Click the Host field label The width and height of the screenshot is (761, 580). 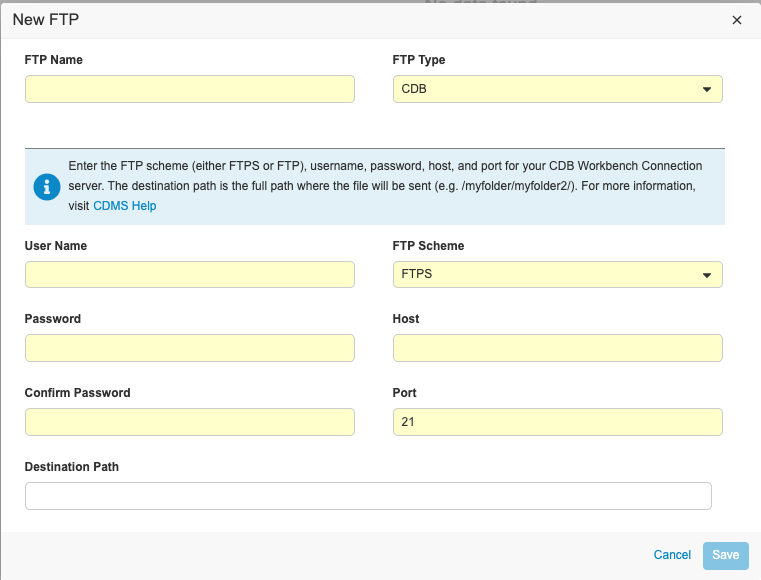[x=406, y=319]
